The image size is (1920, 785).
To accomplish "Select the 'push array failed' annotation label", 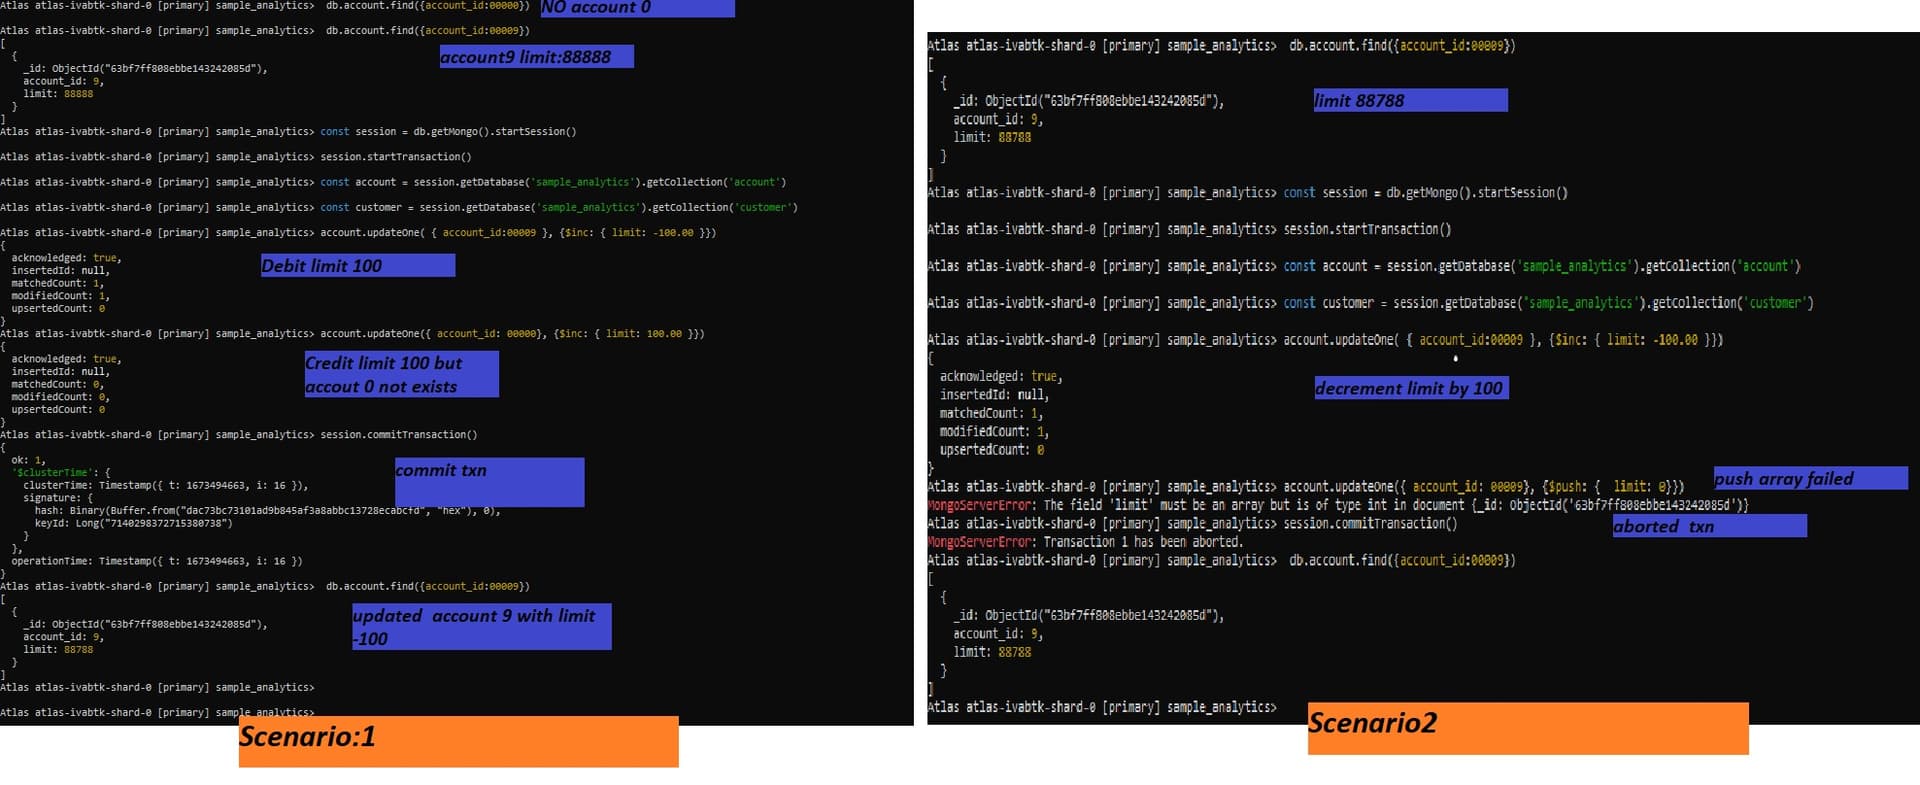I will pos(1809,478).
